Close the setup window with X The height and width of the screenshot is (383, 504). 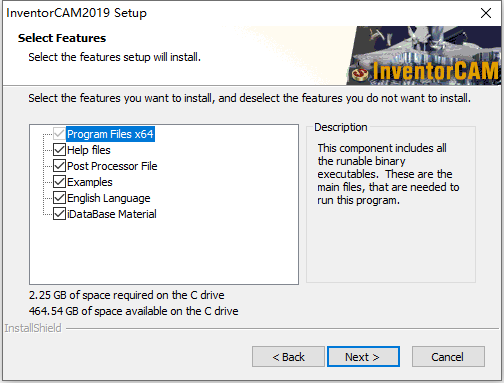point(486,13)
